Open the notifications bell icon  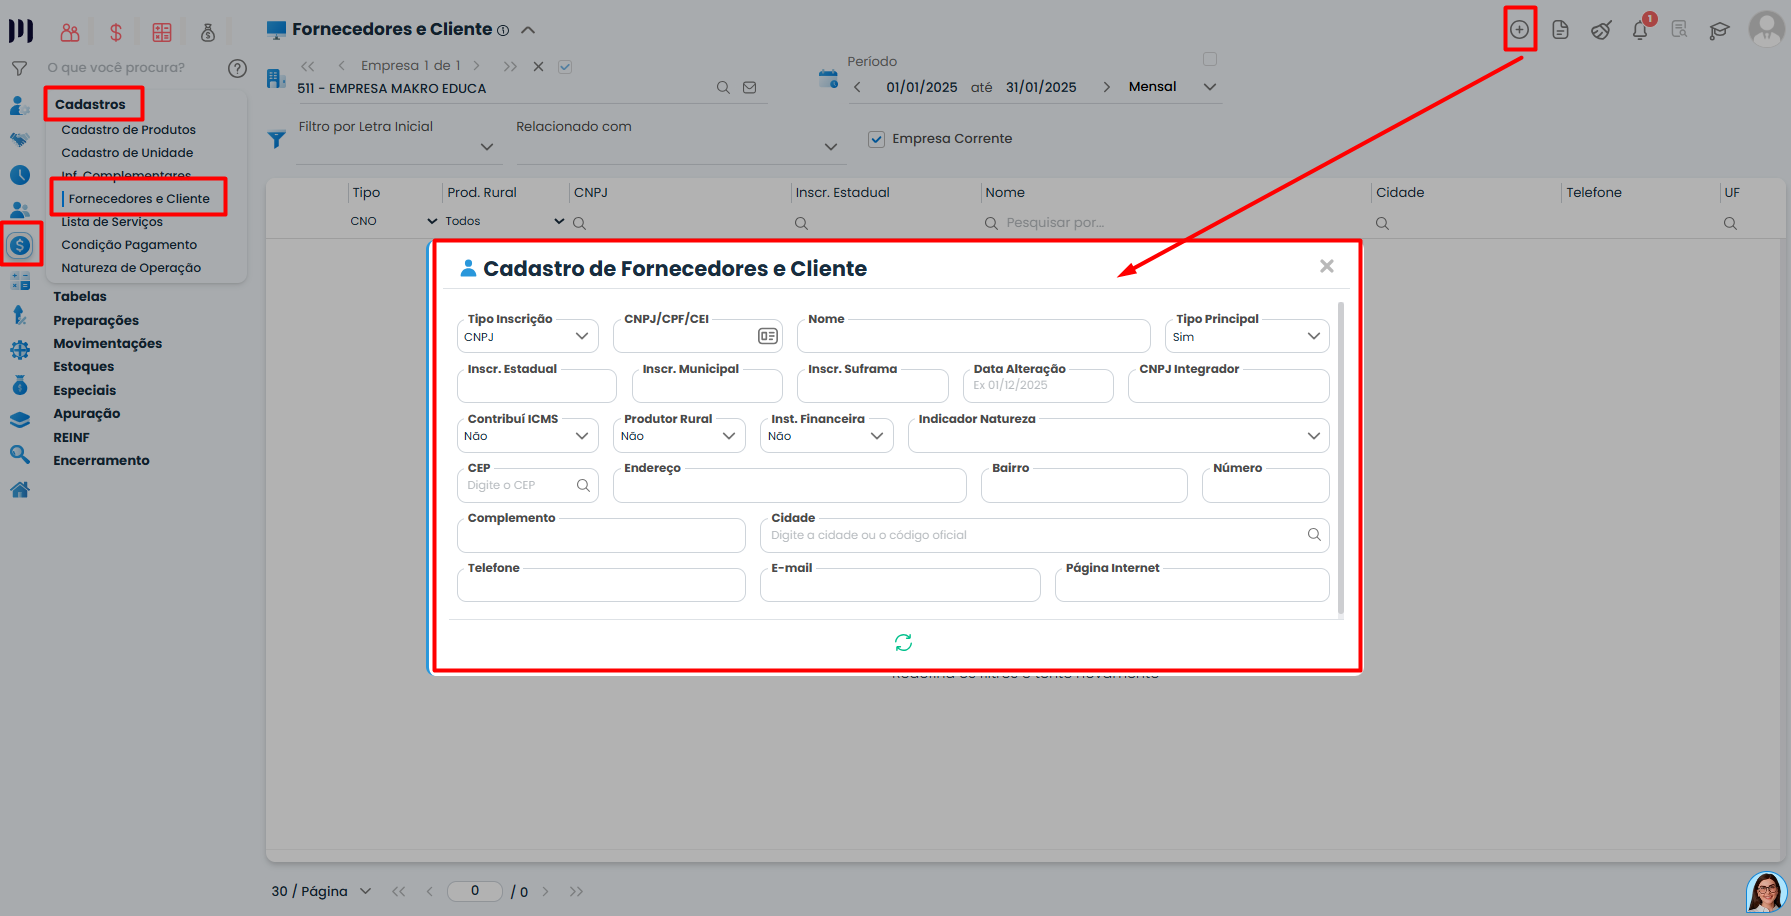1640,30
